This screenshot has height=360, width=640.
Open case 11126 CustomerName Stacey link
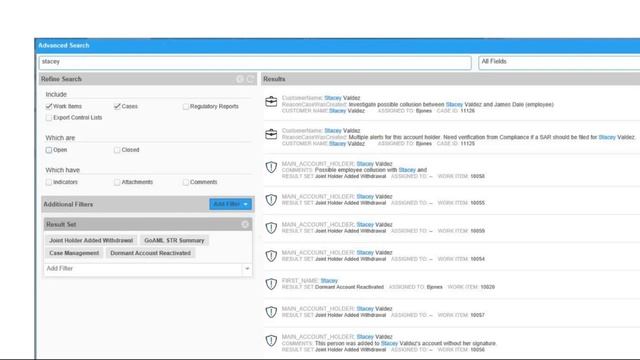click(x=333, y=98)
